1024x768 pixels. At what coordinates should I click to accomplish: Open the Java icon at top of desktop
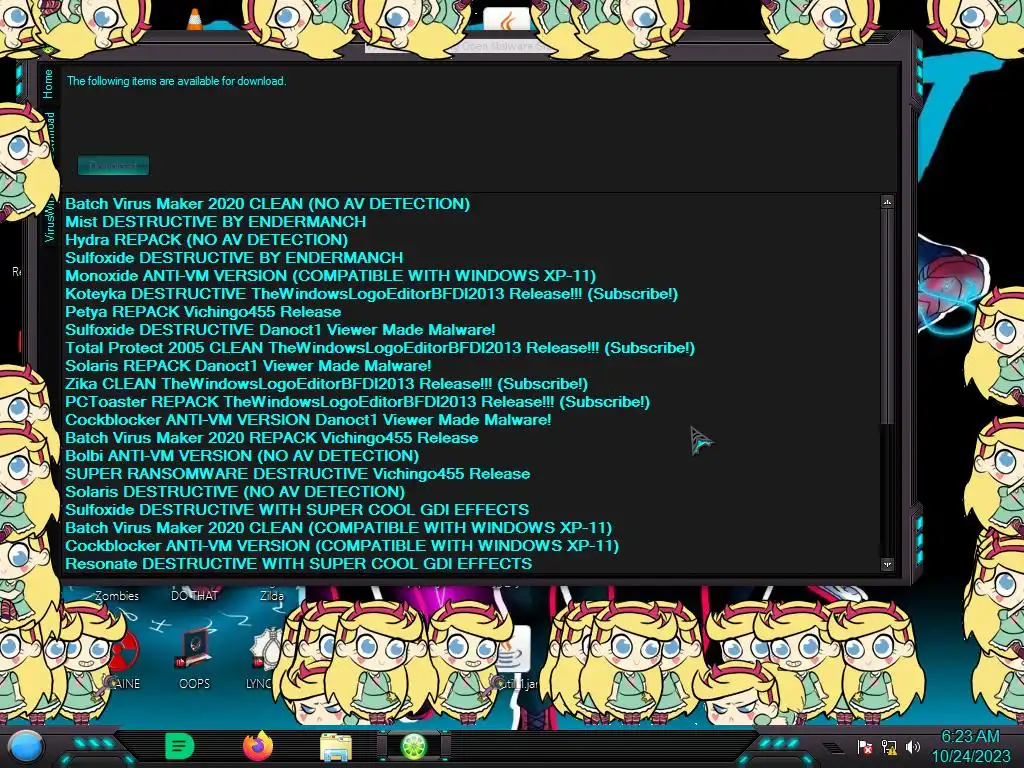point(507,20)
